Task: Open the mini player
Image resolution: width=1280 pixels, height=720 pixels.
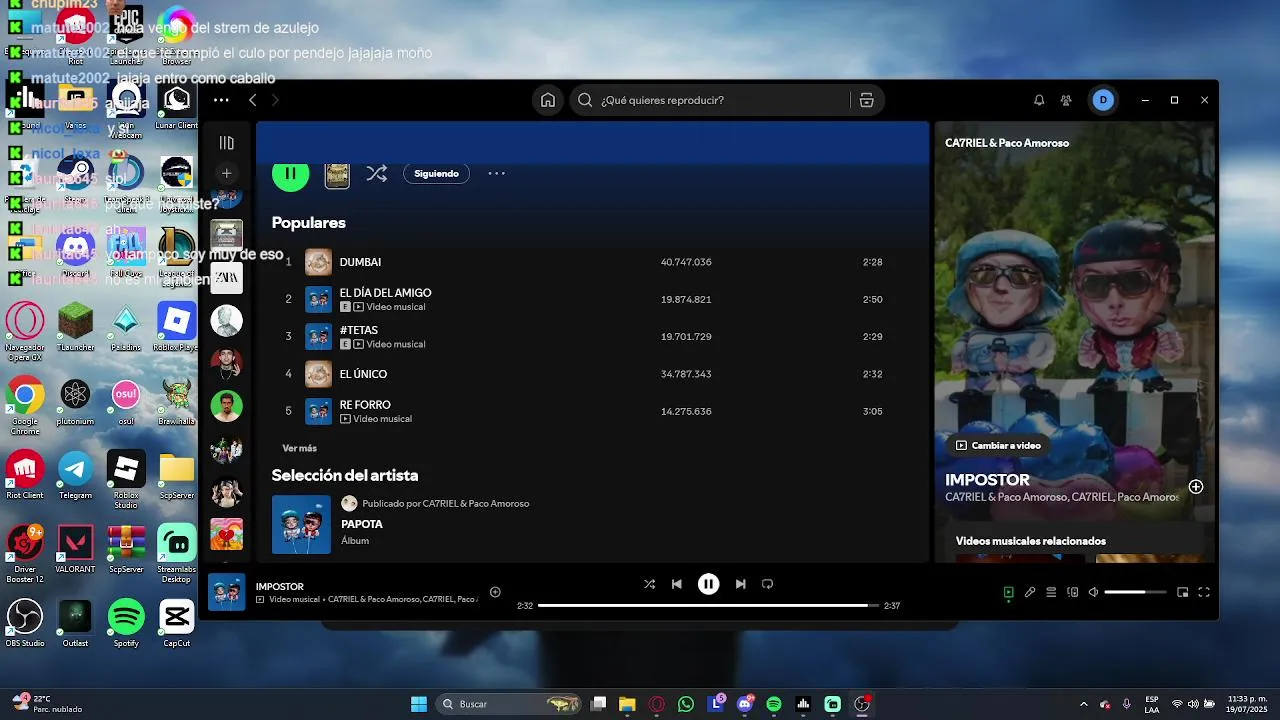Action: point(1183,592)
